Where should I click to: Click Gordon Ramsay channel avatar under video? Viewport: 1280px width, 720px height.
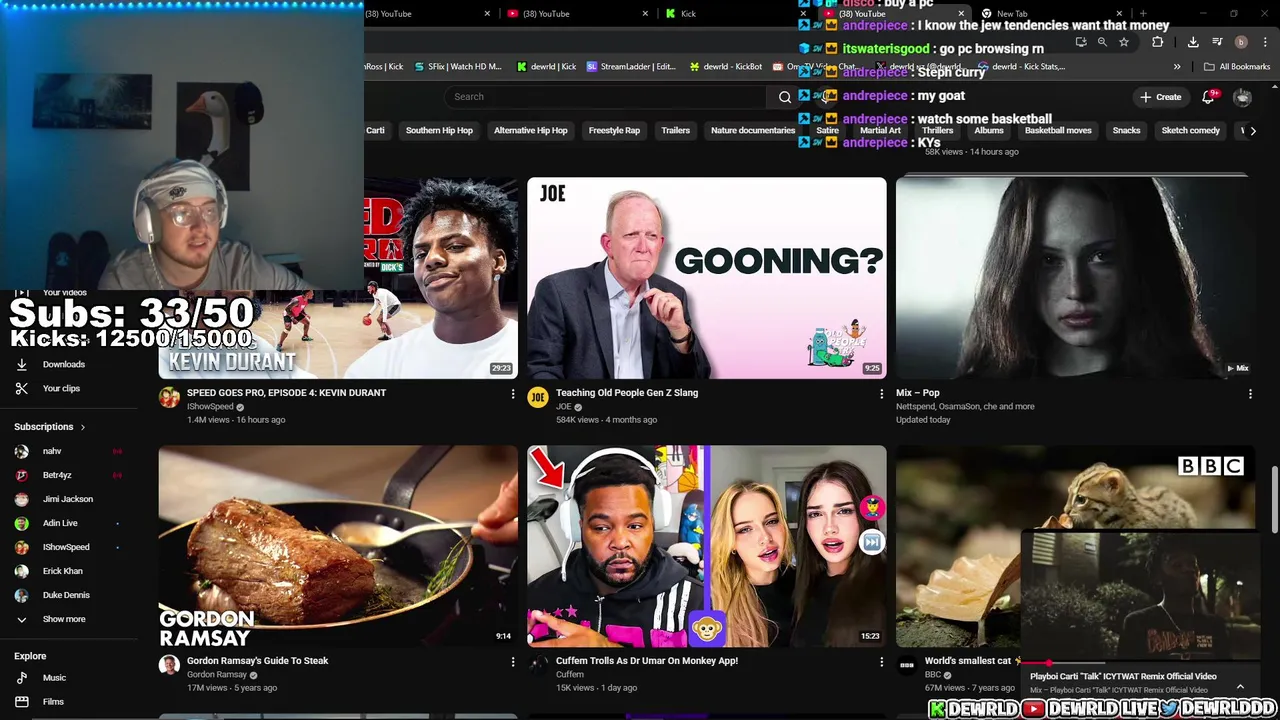pos(169,666)
